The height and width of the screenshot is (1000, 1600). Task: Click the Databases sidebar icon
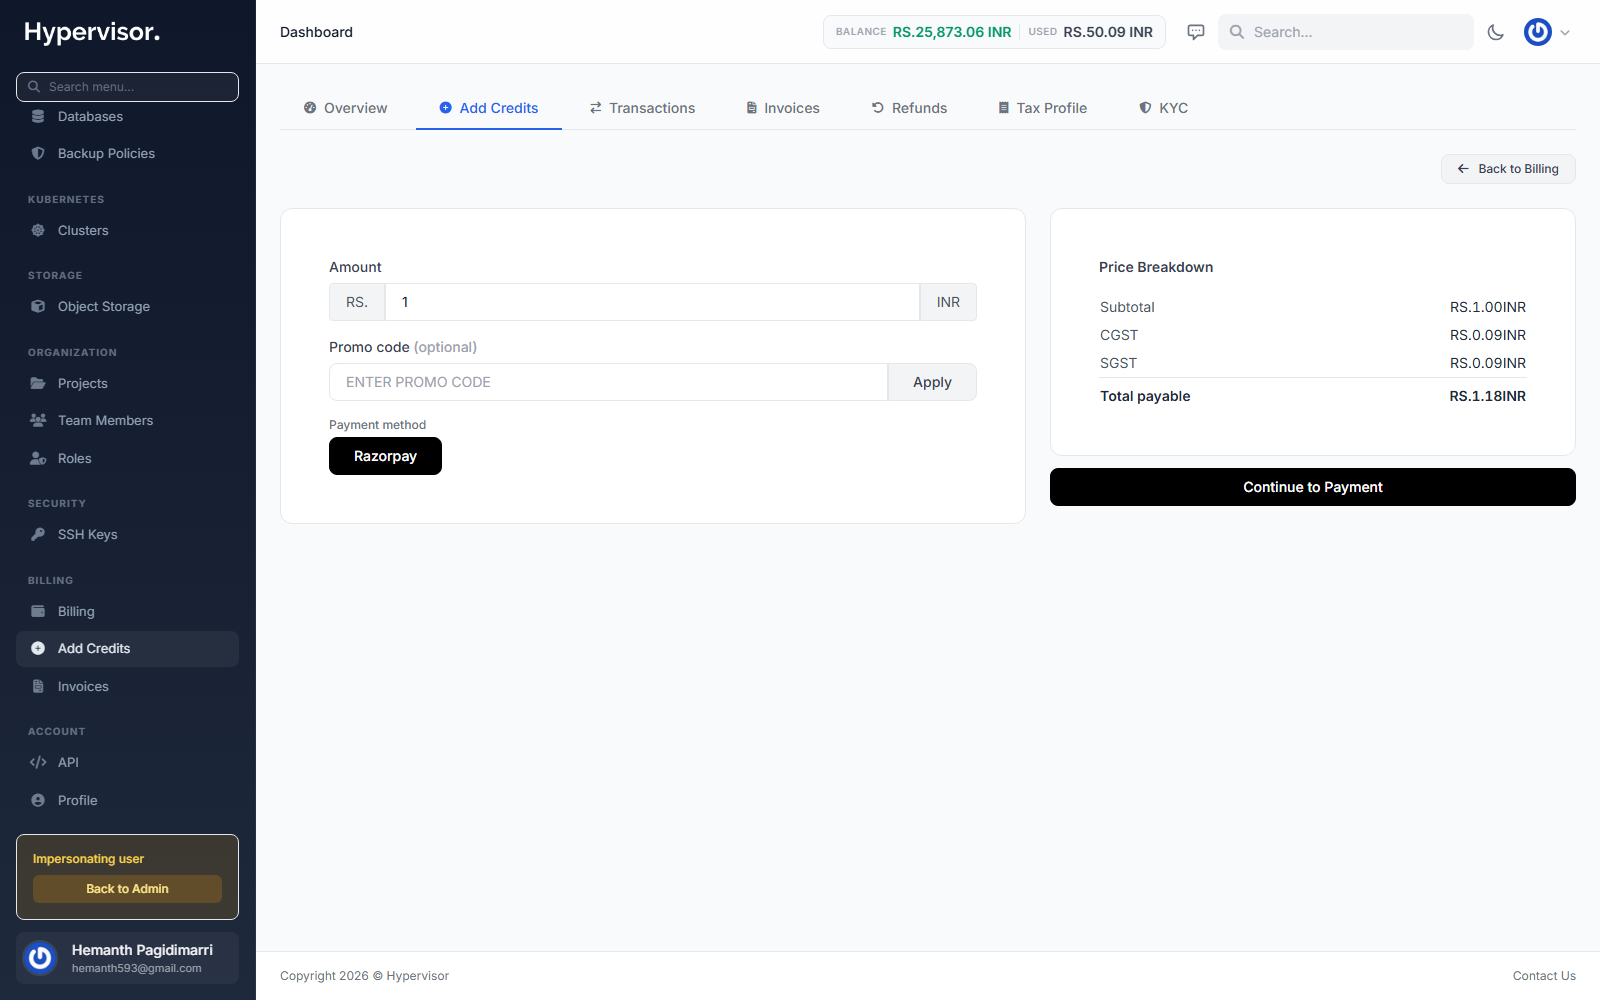click(x=38, y=116)
